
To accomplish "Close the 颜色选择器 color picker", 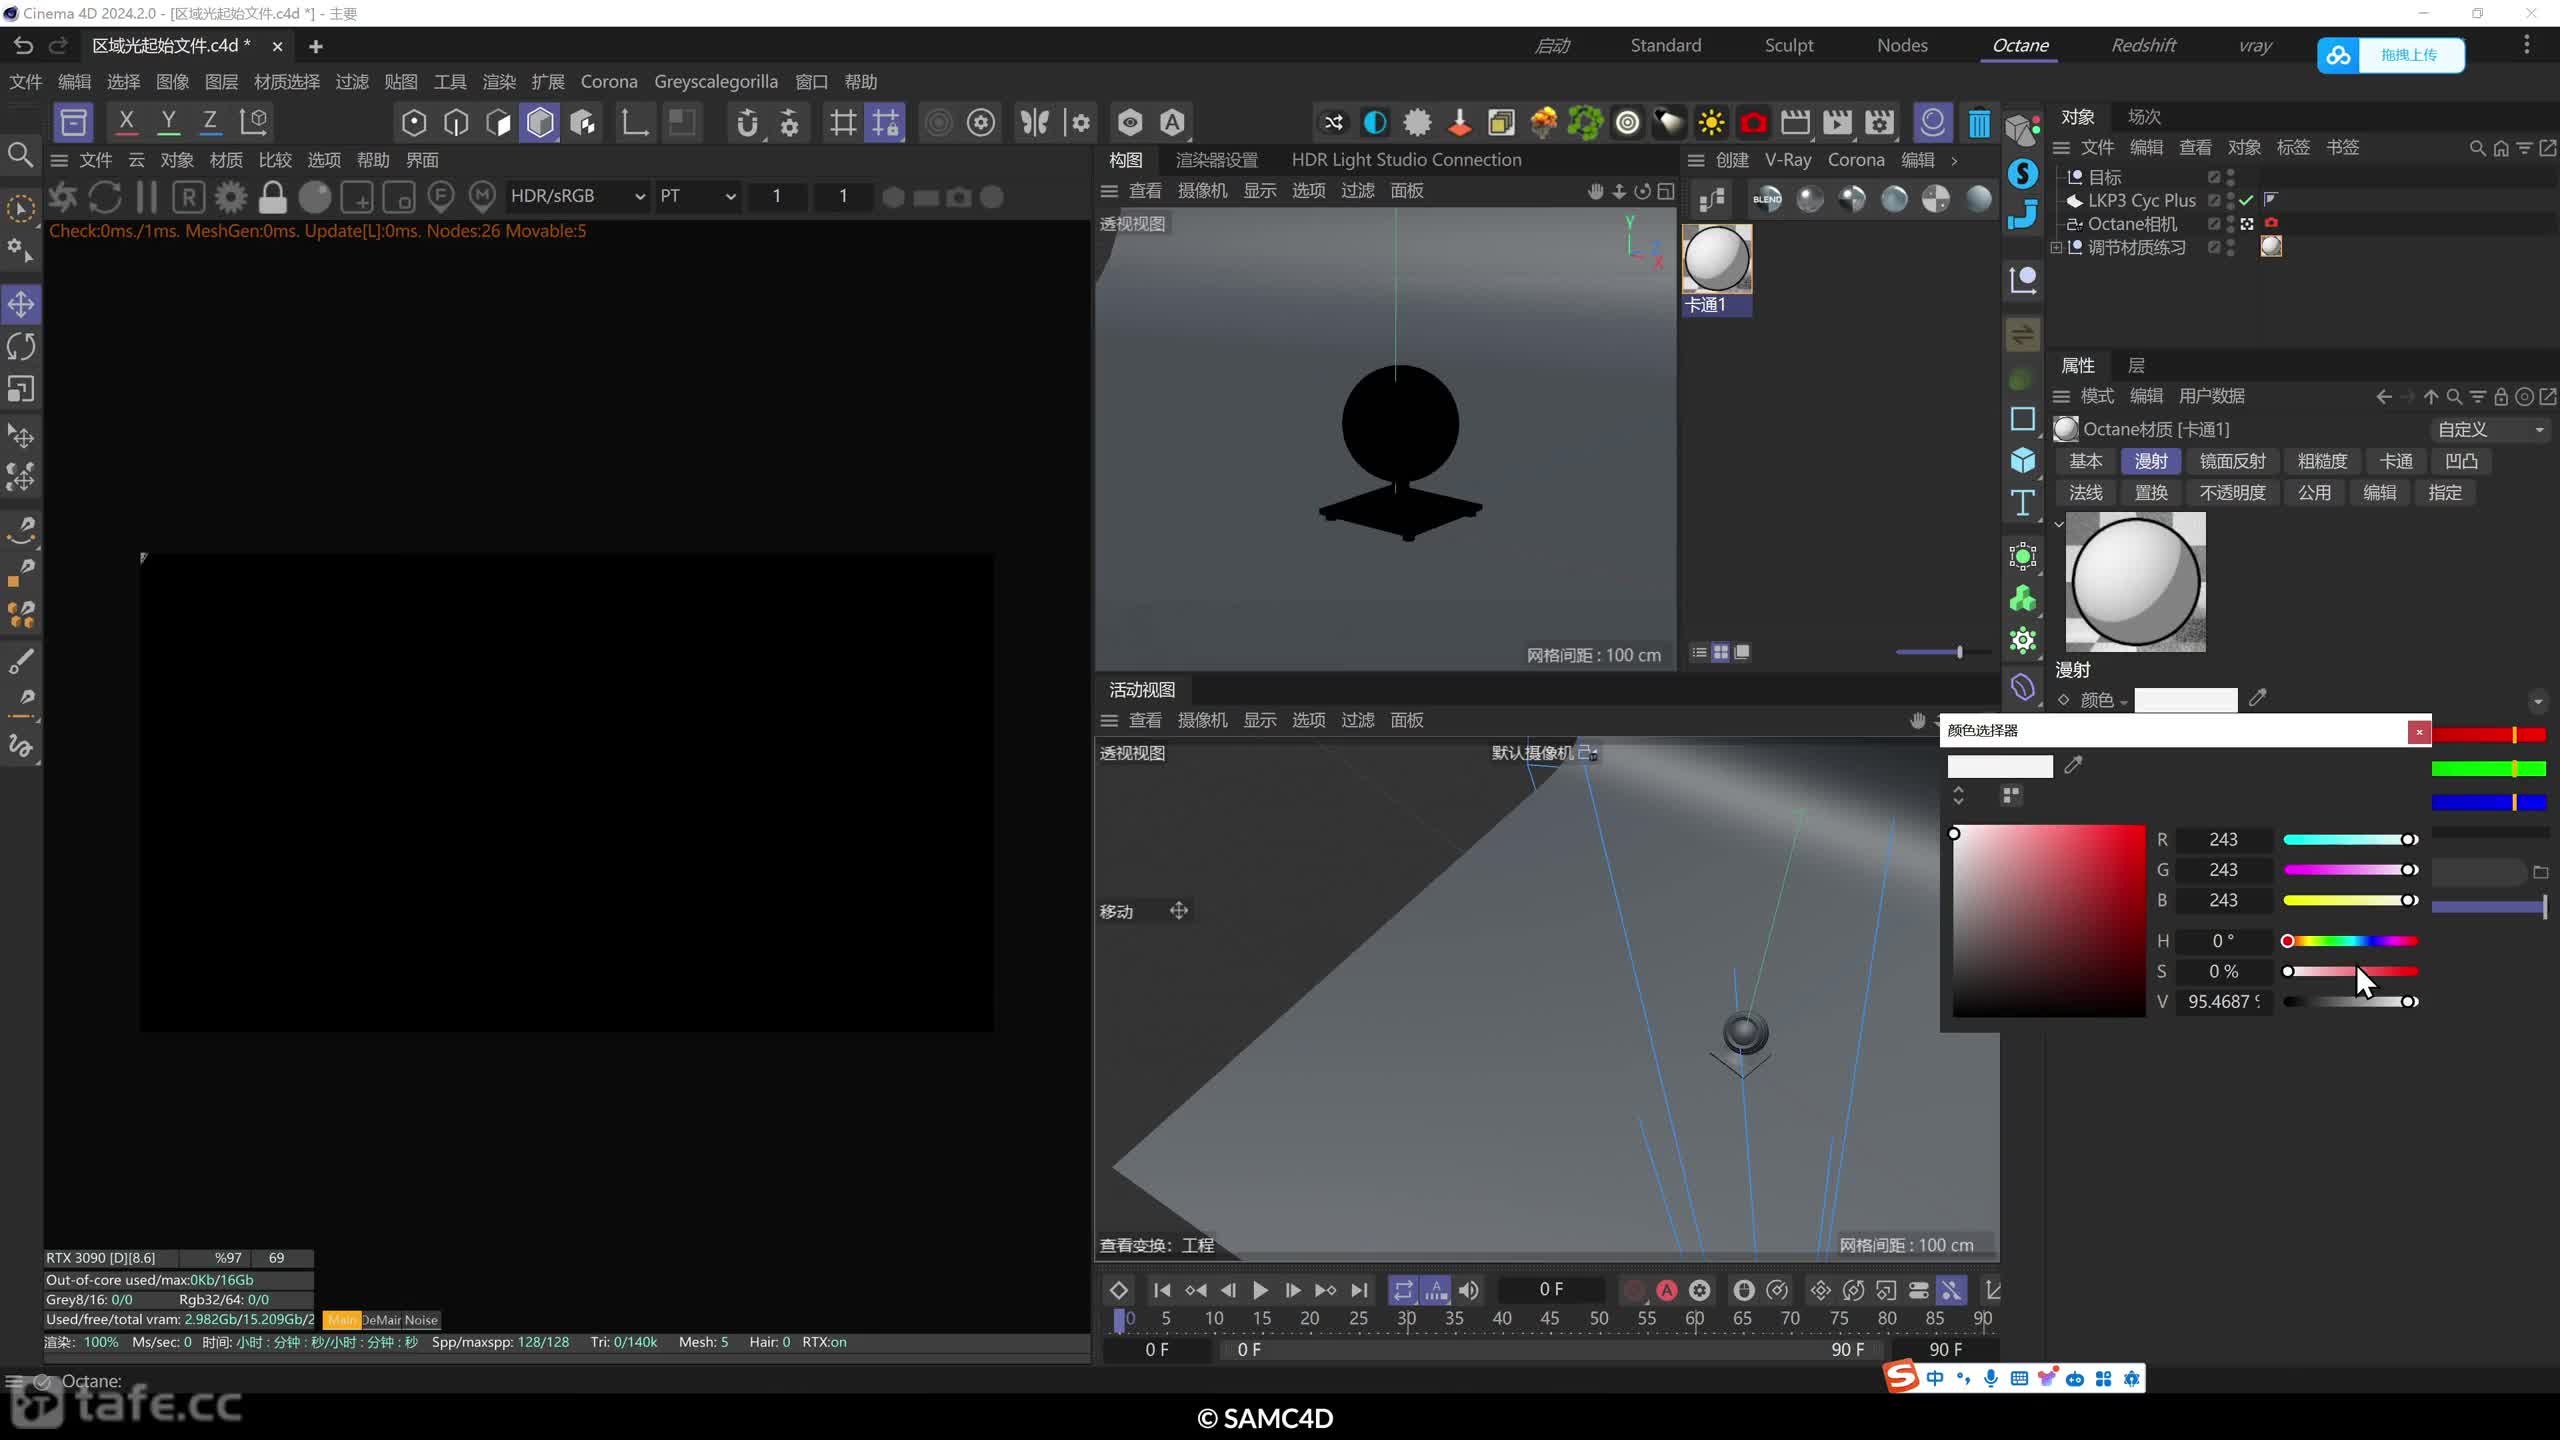I will pyautogui.click(x=2418, y=732).
